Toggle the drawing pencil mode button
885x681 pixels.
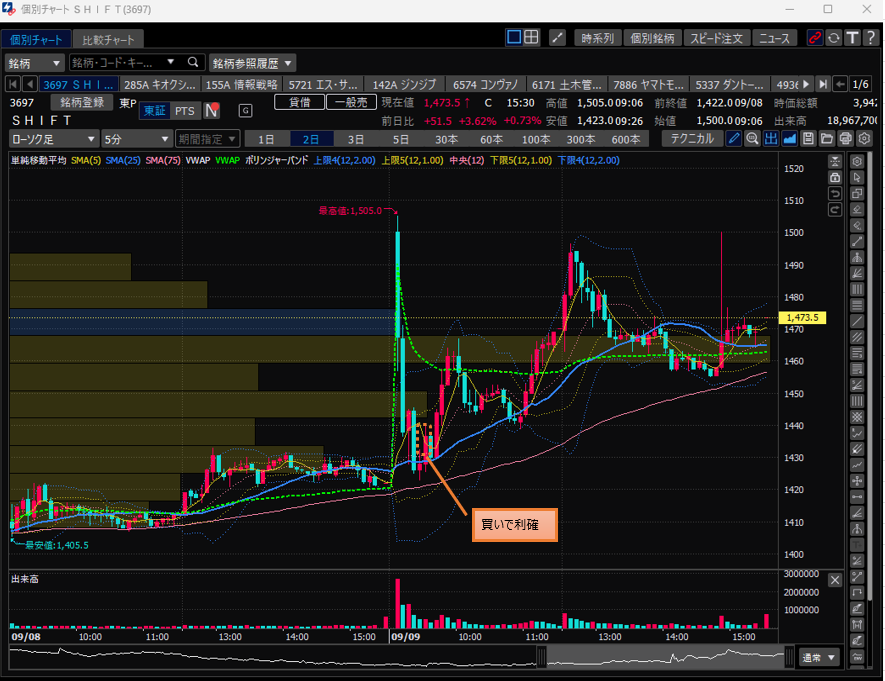(734, 139)
